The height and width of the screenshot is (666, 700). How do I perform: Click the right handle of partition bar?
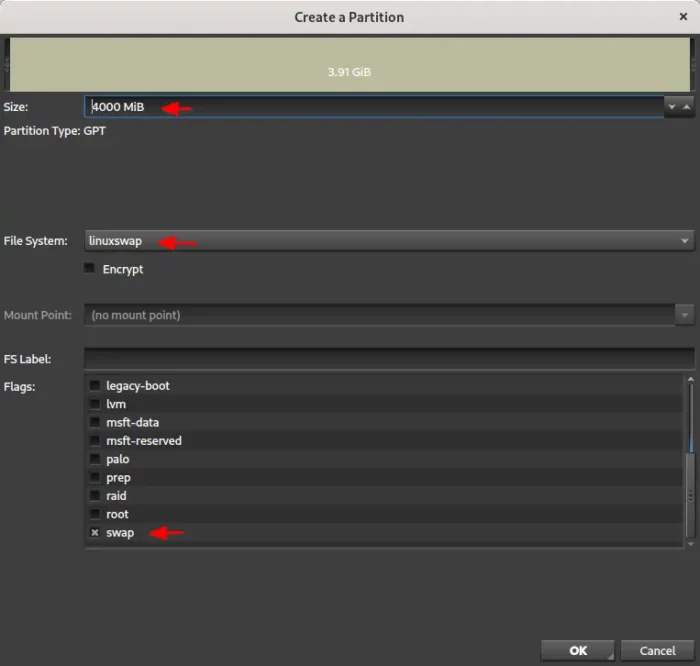point(693,65)
